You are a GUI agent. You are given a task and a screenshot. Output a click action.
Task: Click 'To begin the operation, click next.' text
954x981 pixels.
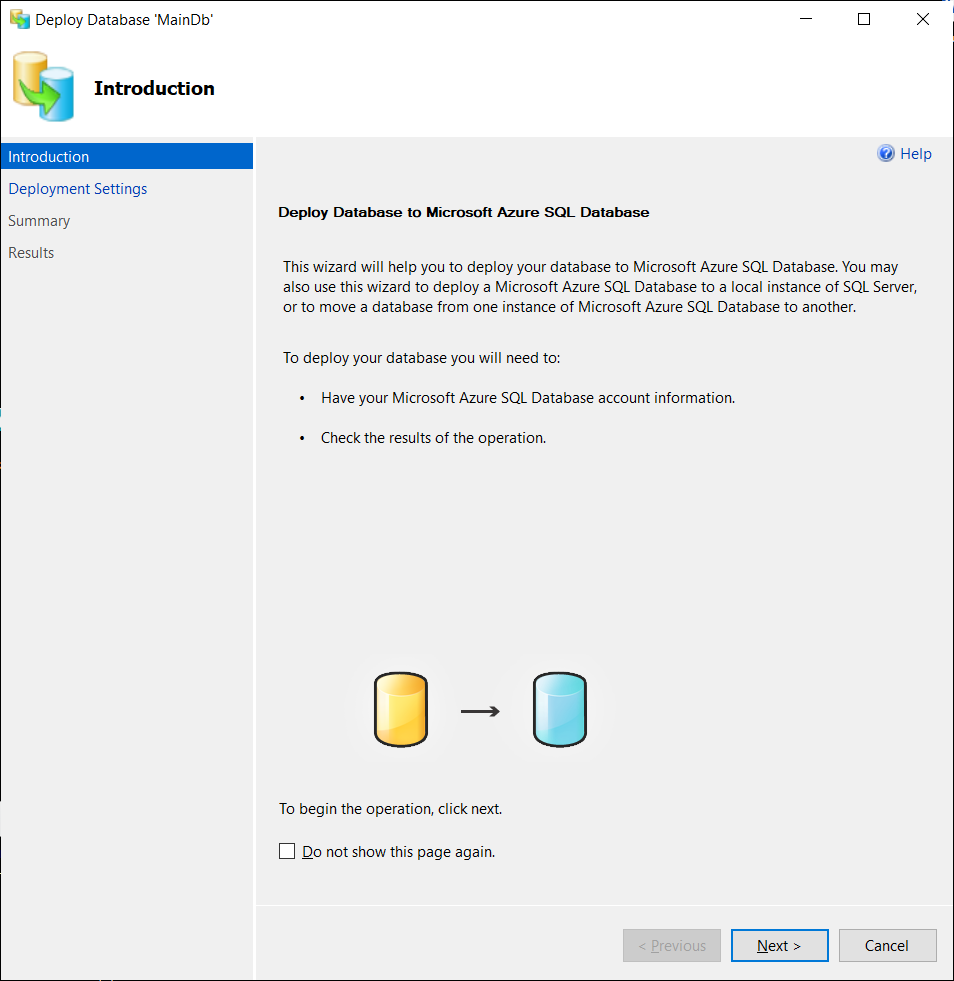[x=390, y=809]
